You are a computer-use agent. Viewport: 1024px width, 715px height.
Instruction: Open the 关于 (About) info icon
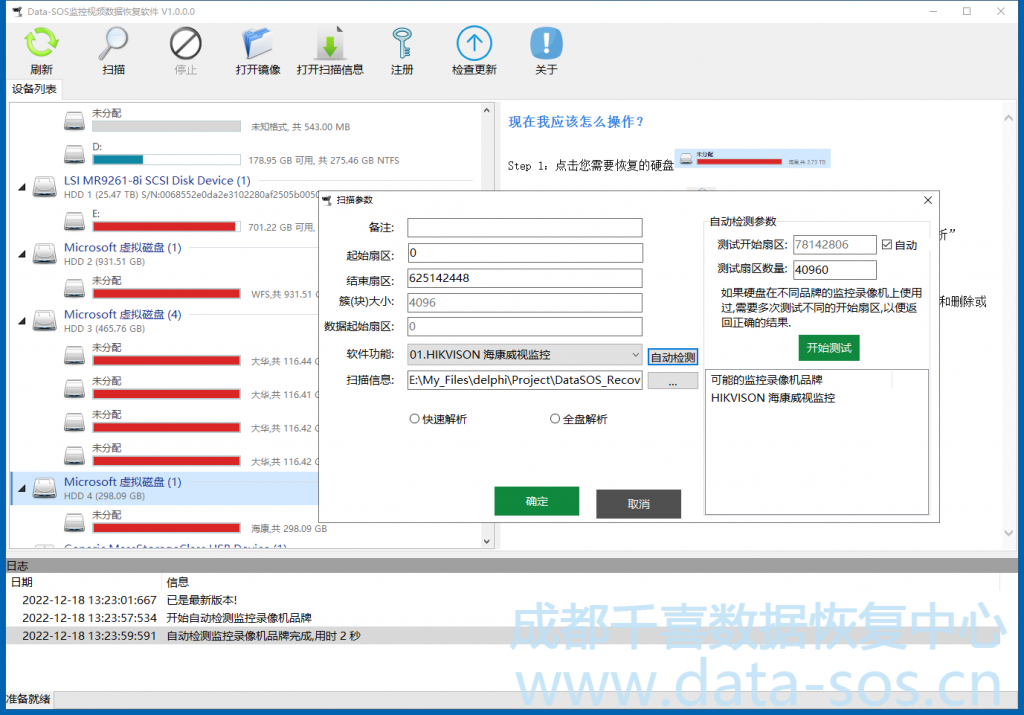[x=546, y=45]
